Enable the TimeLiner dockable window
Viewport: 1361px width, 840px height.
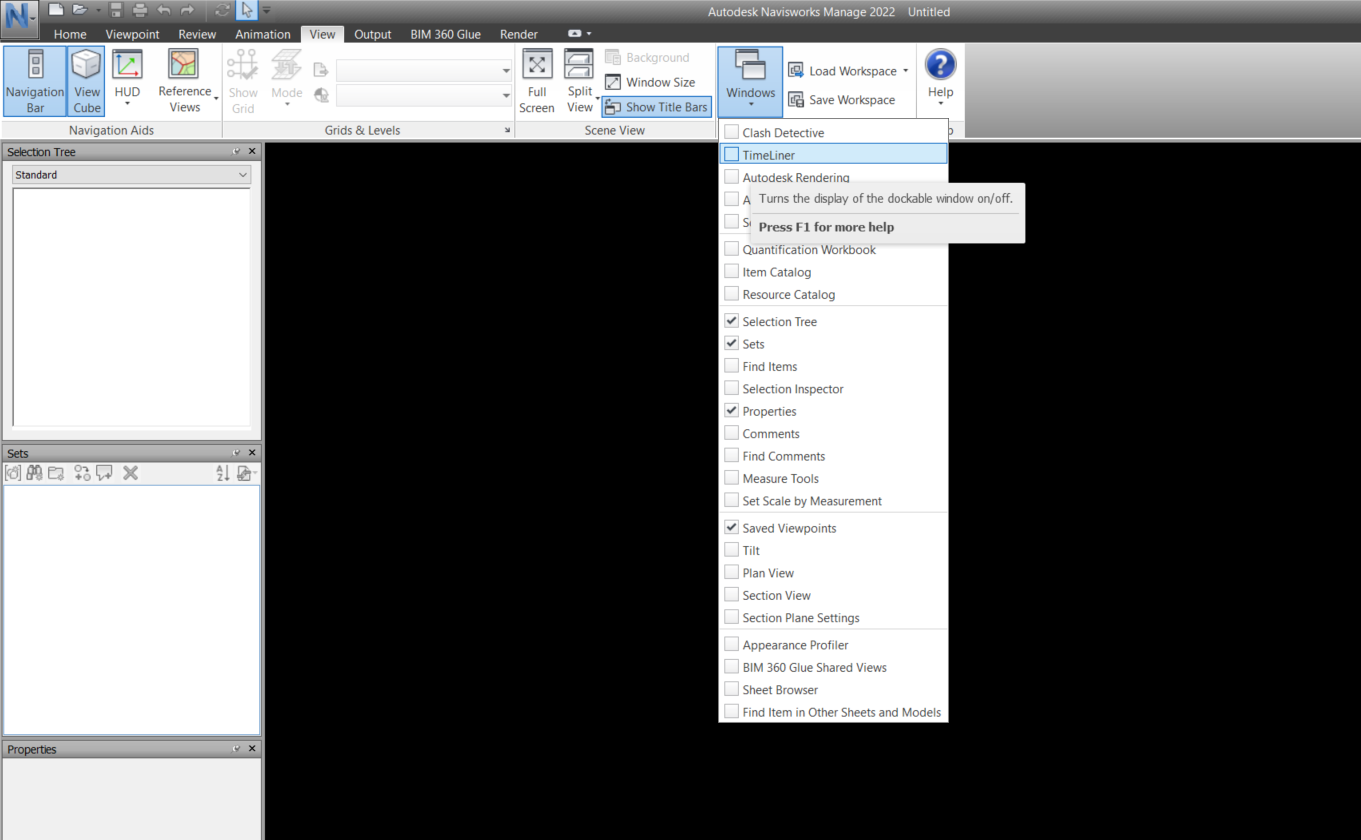(x=771, y=155)
